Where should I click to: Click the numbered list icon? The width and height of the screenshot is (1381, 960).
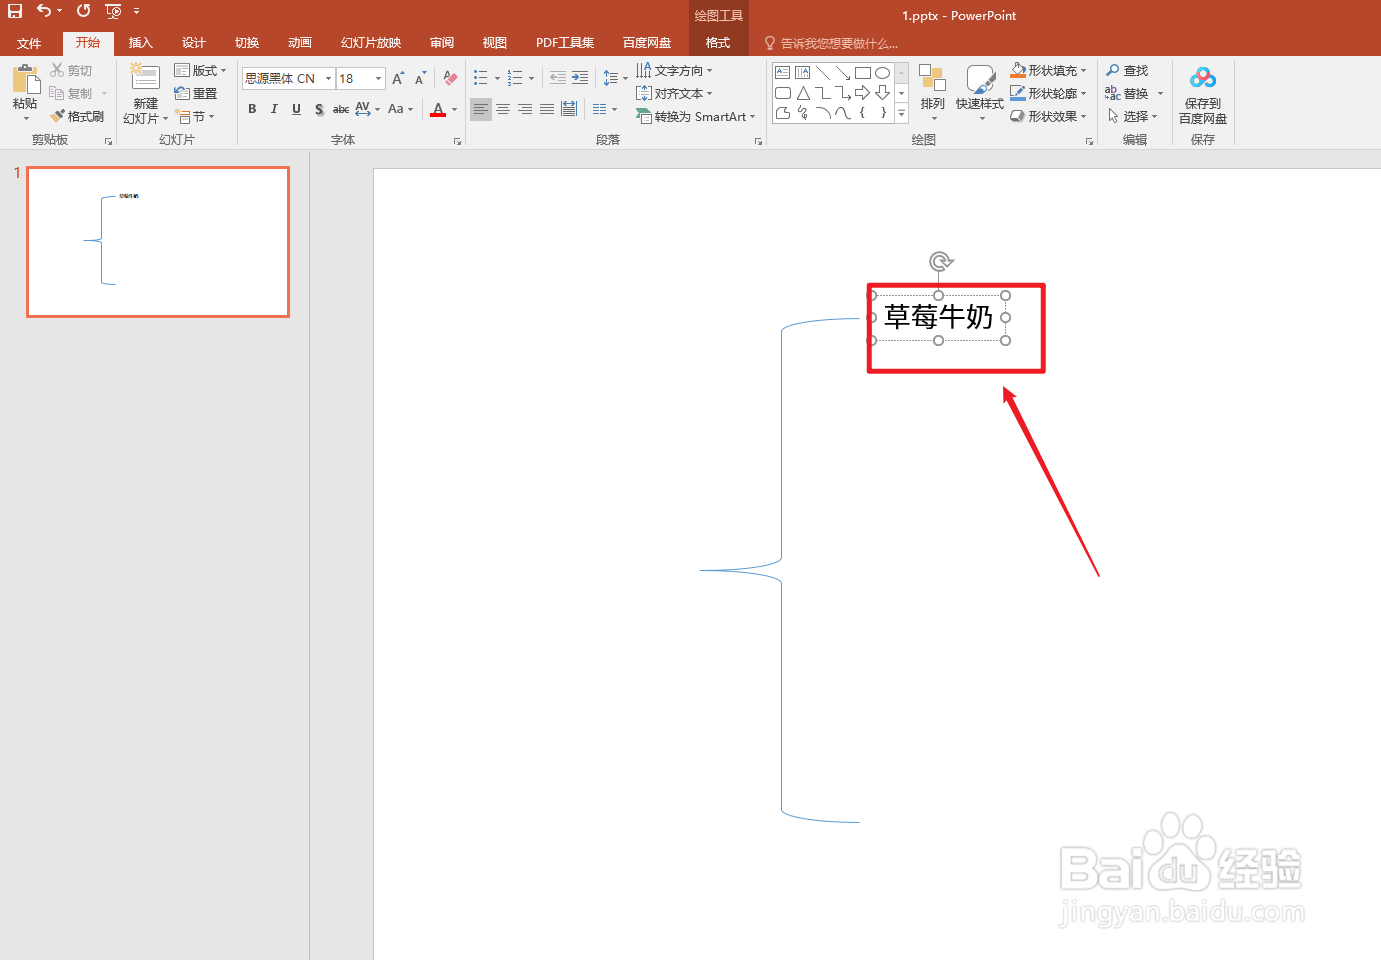tap(515, 78)
